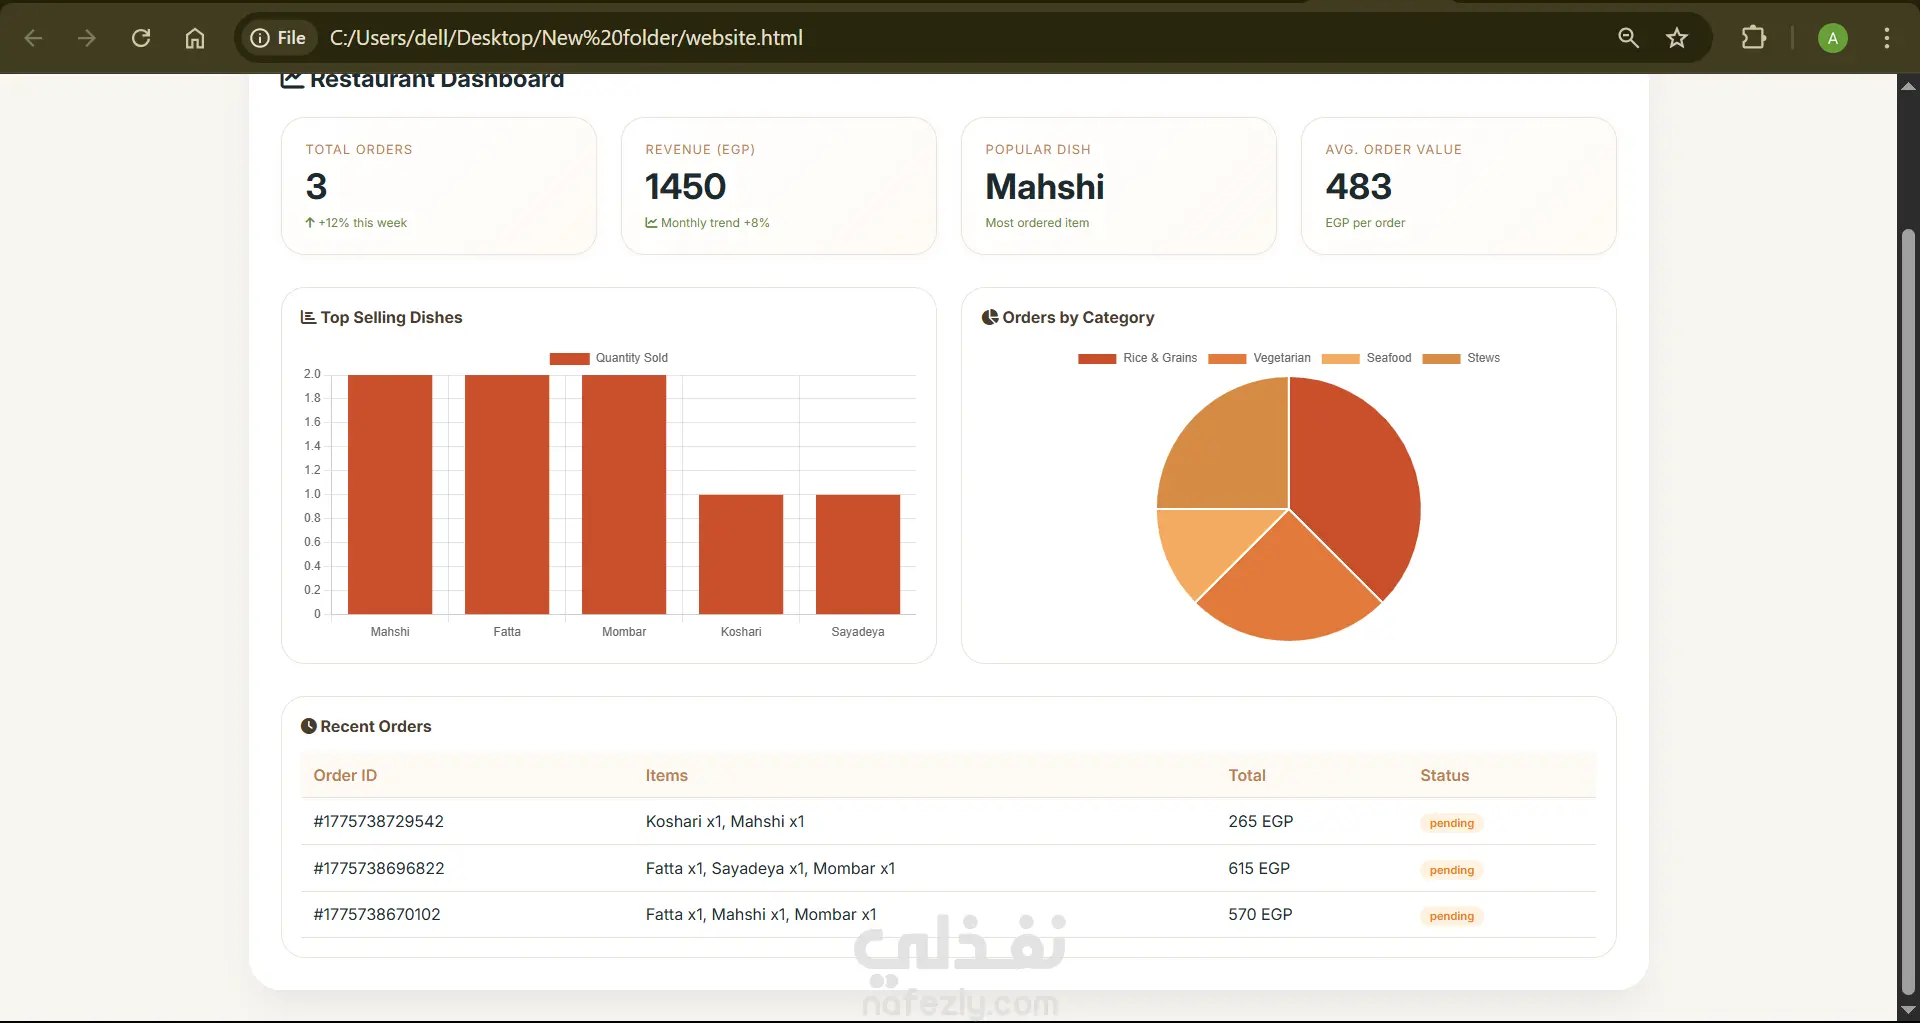This screenshot has width=1920, height=1023.
Task: Toggle the Seafood legend entry
Action: (1366, 358)
